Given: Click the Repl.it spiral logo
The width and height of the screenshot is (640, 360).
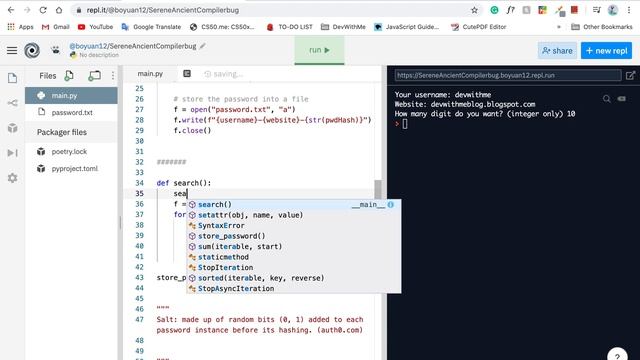Looking at the screenshot, I should pyautogui.click(x=32, y=51).
